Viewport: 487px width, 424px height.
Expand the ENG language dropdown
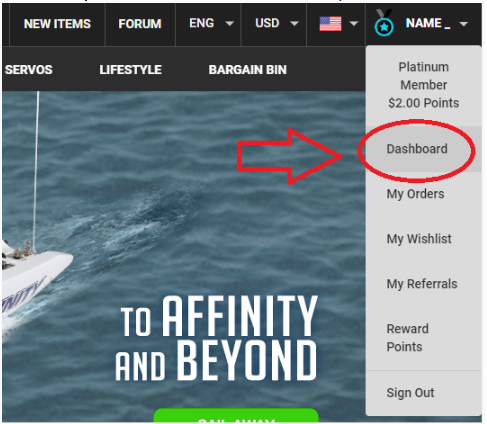(x=211, y=23)
